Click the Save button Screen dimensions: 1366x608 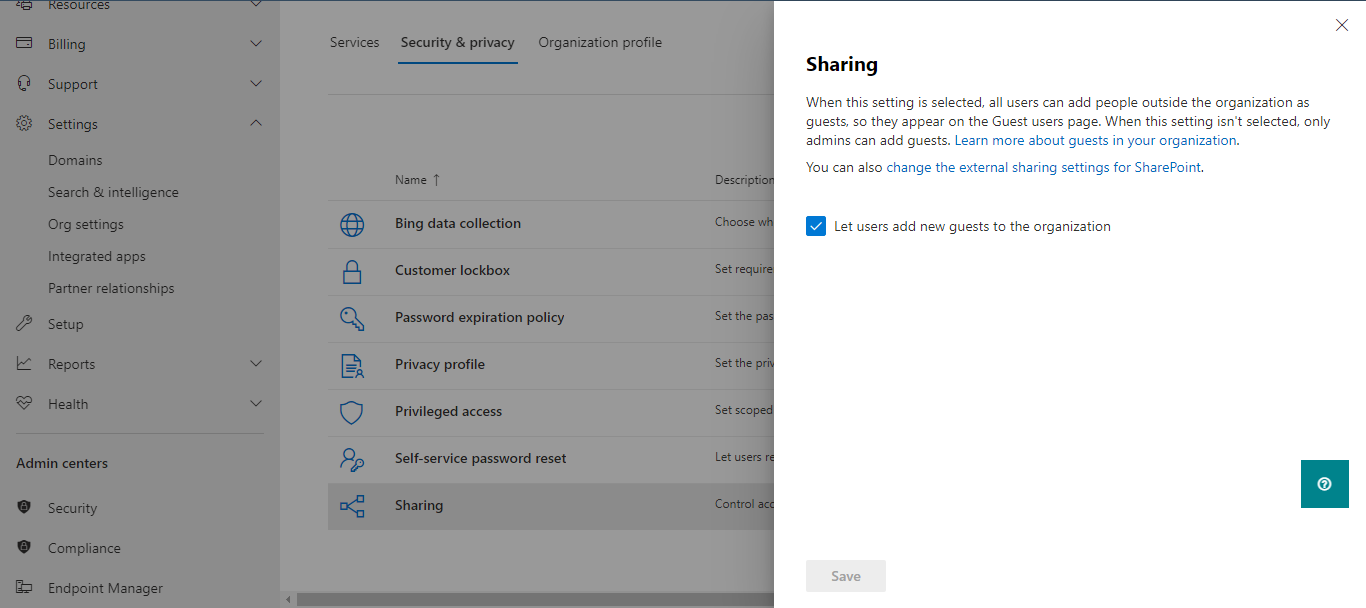[x=845, y=575]
